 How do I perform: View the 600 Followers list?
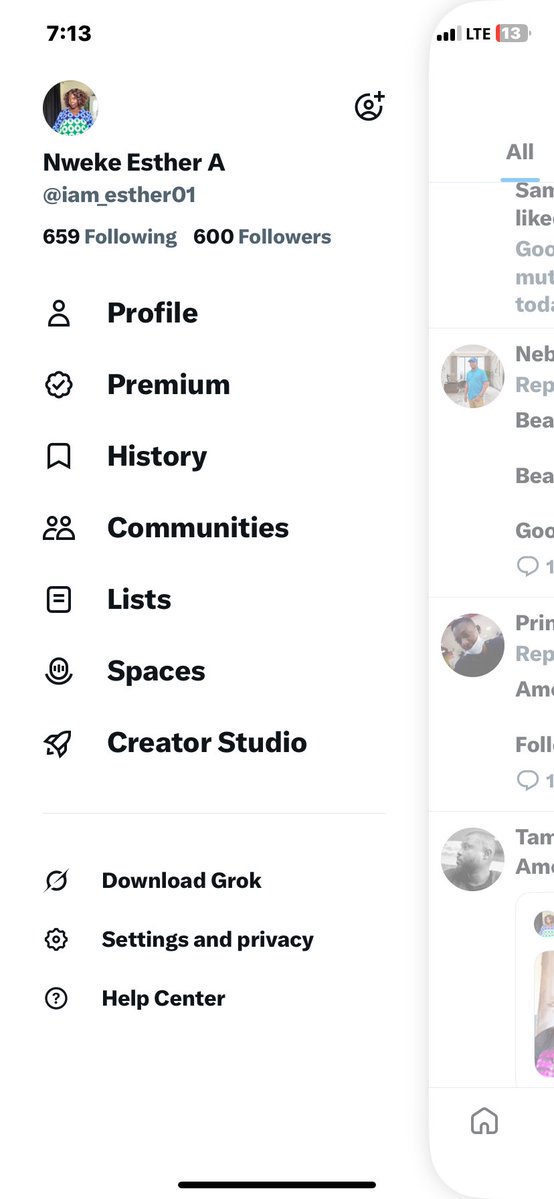[262, 237]
